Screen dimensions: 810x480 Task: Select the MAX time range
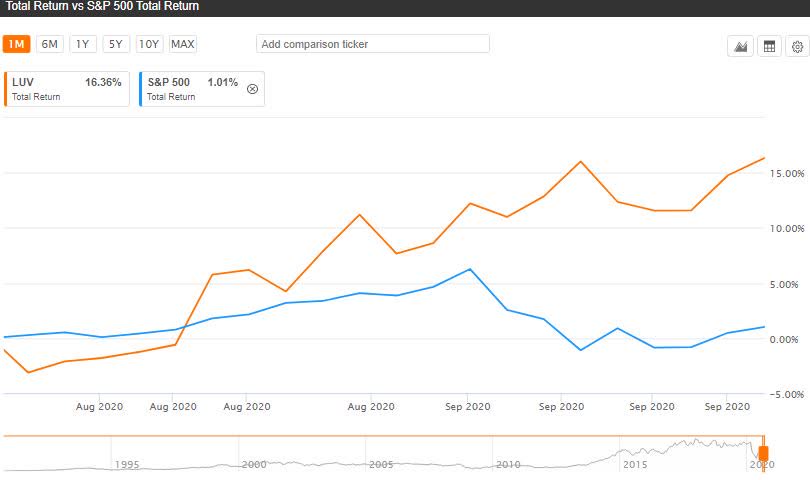(183, 44)
